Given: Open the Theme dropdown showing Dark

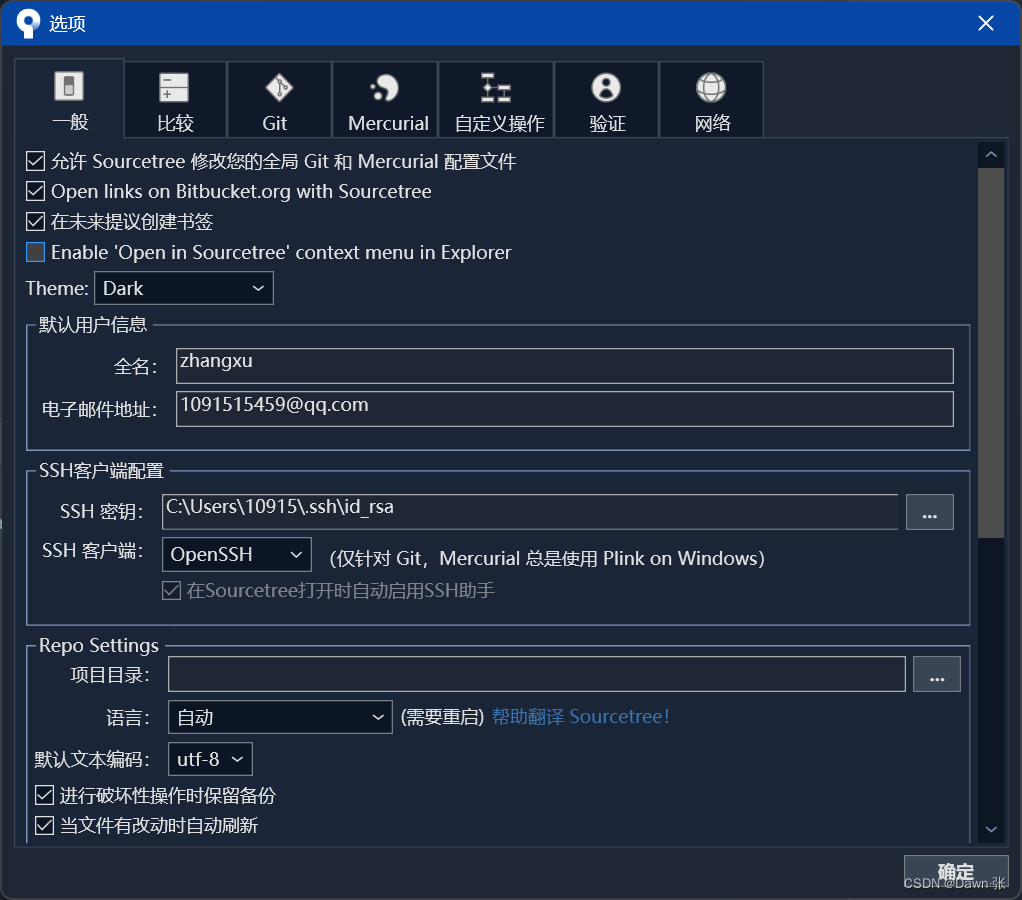Looking at the screenshot, I should click(183, 288).
